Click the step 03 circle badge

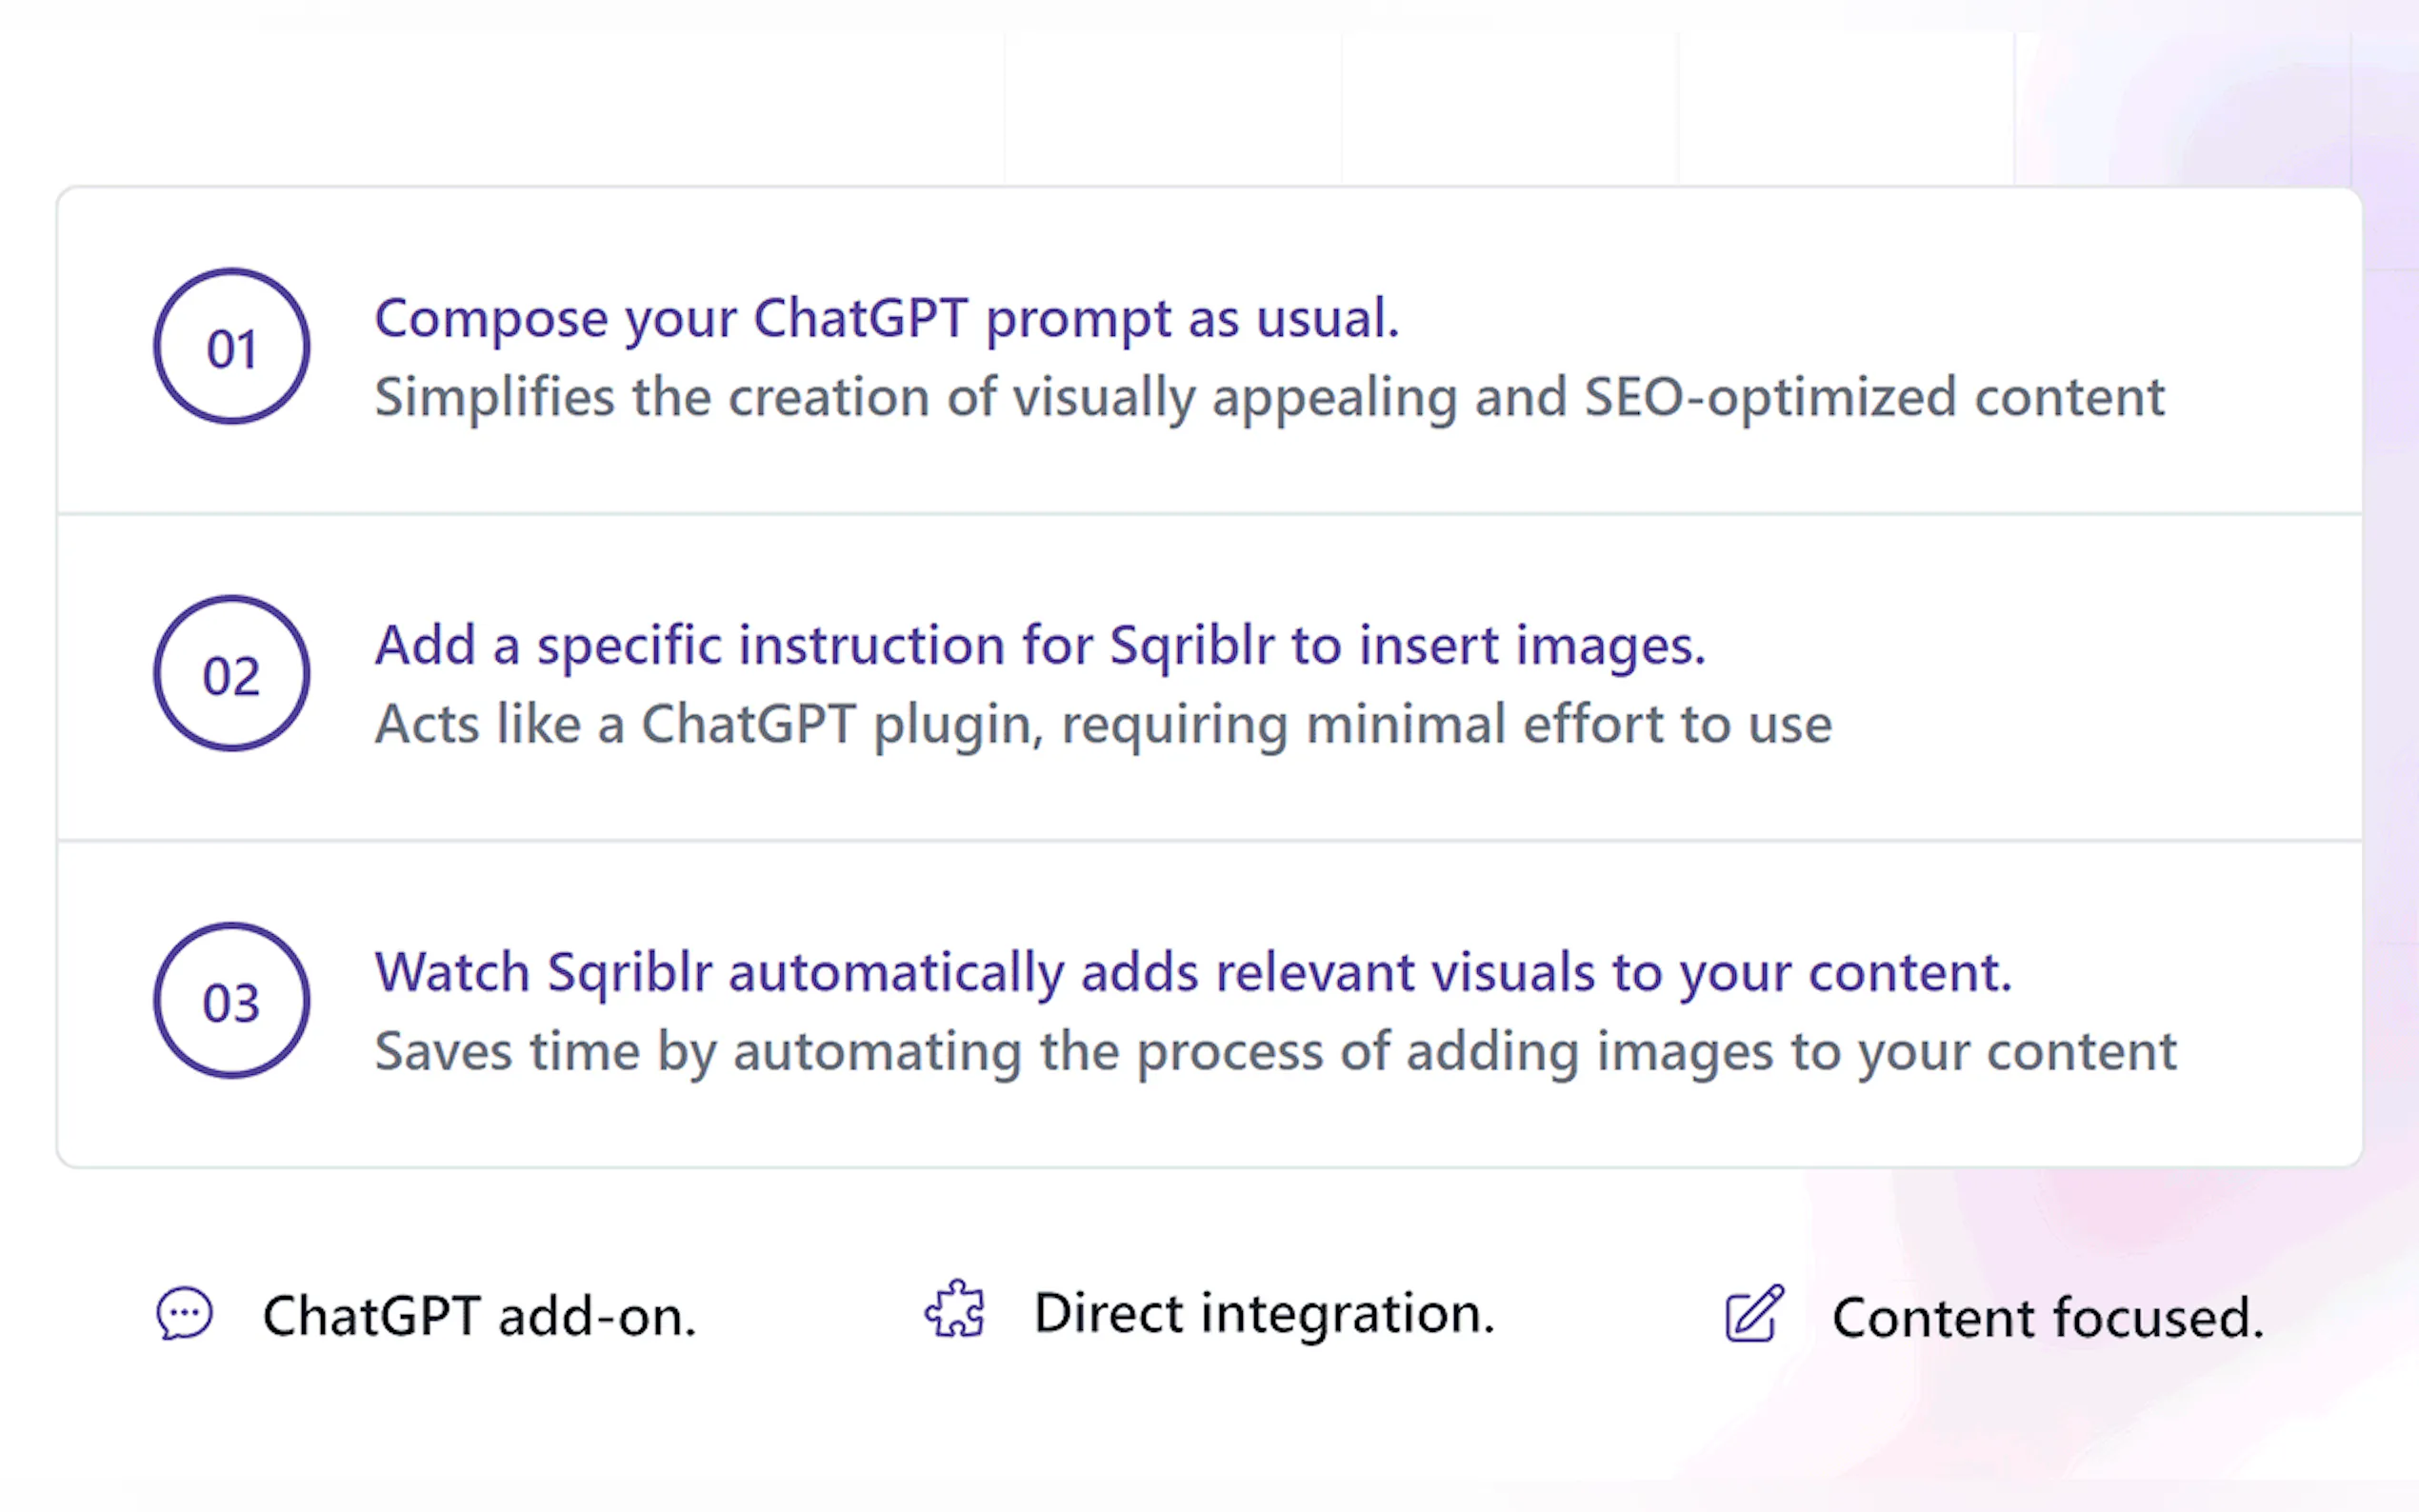(231, 1001)
